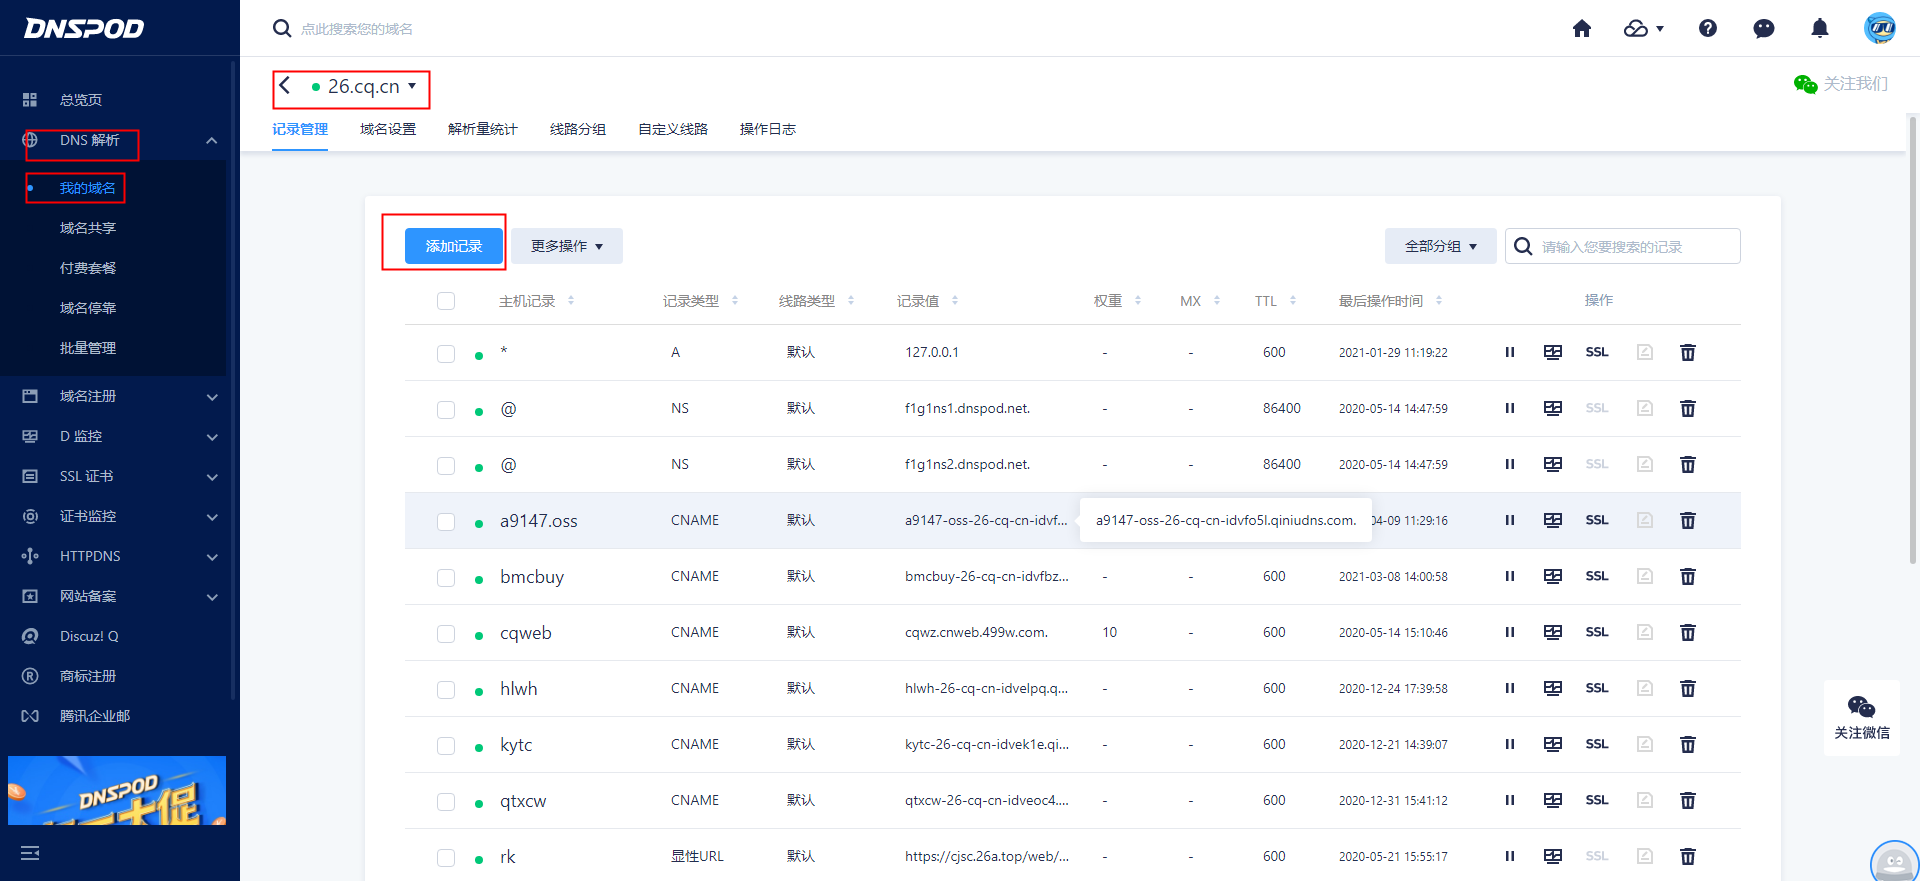
Task: Pause the a9147.oss record
Action: pyautogui.click(x=1509, y=520)
